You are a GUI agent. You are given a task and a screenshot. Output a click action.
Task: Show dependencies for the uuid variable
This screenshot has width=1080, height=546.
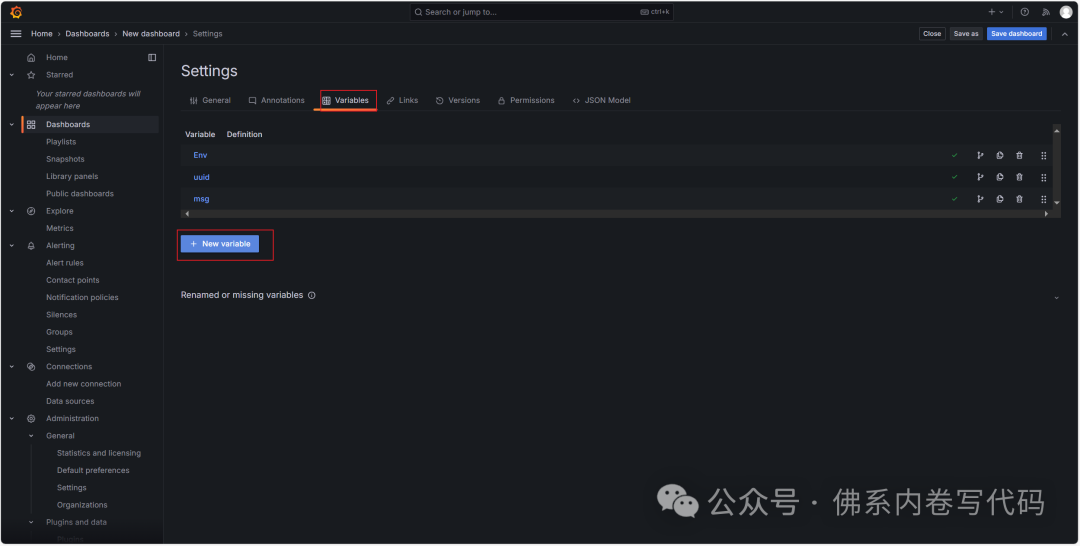pyautogui.click(x=980, y=177)
